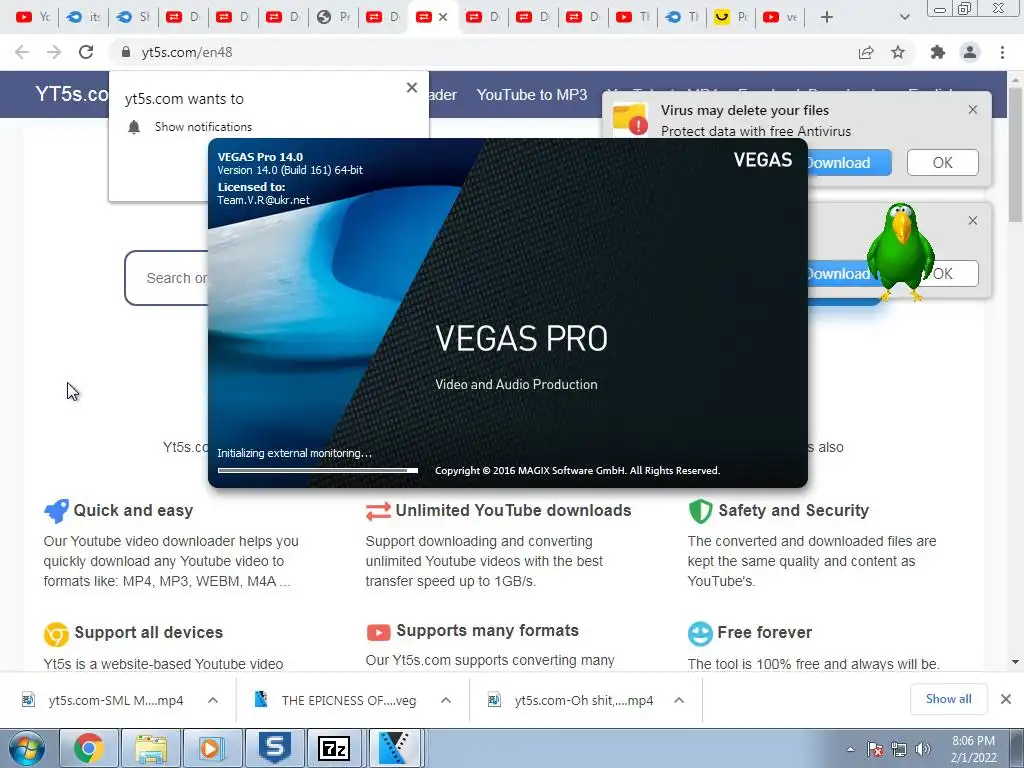Click the green shield Safety icon
The width and height of the screenshot is (1024, 768).
click(x=700, y=511)
